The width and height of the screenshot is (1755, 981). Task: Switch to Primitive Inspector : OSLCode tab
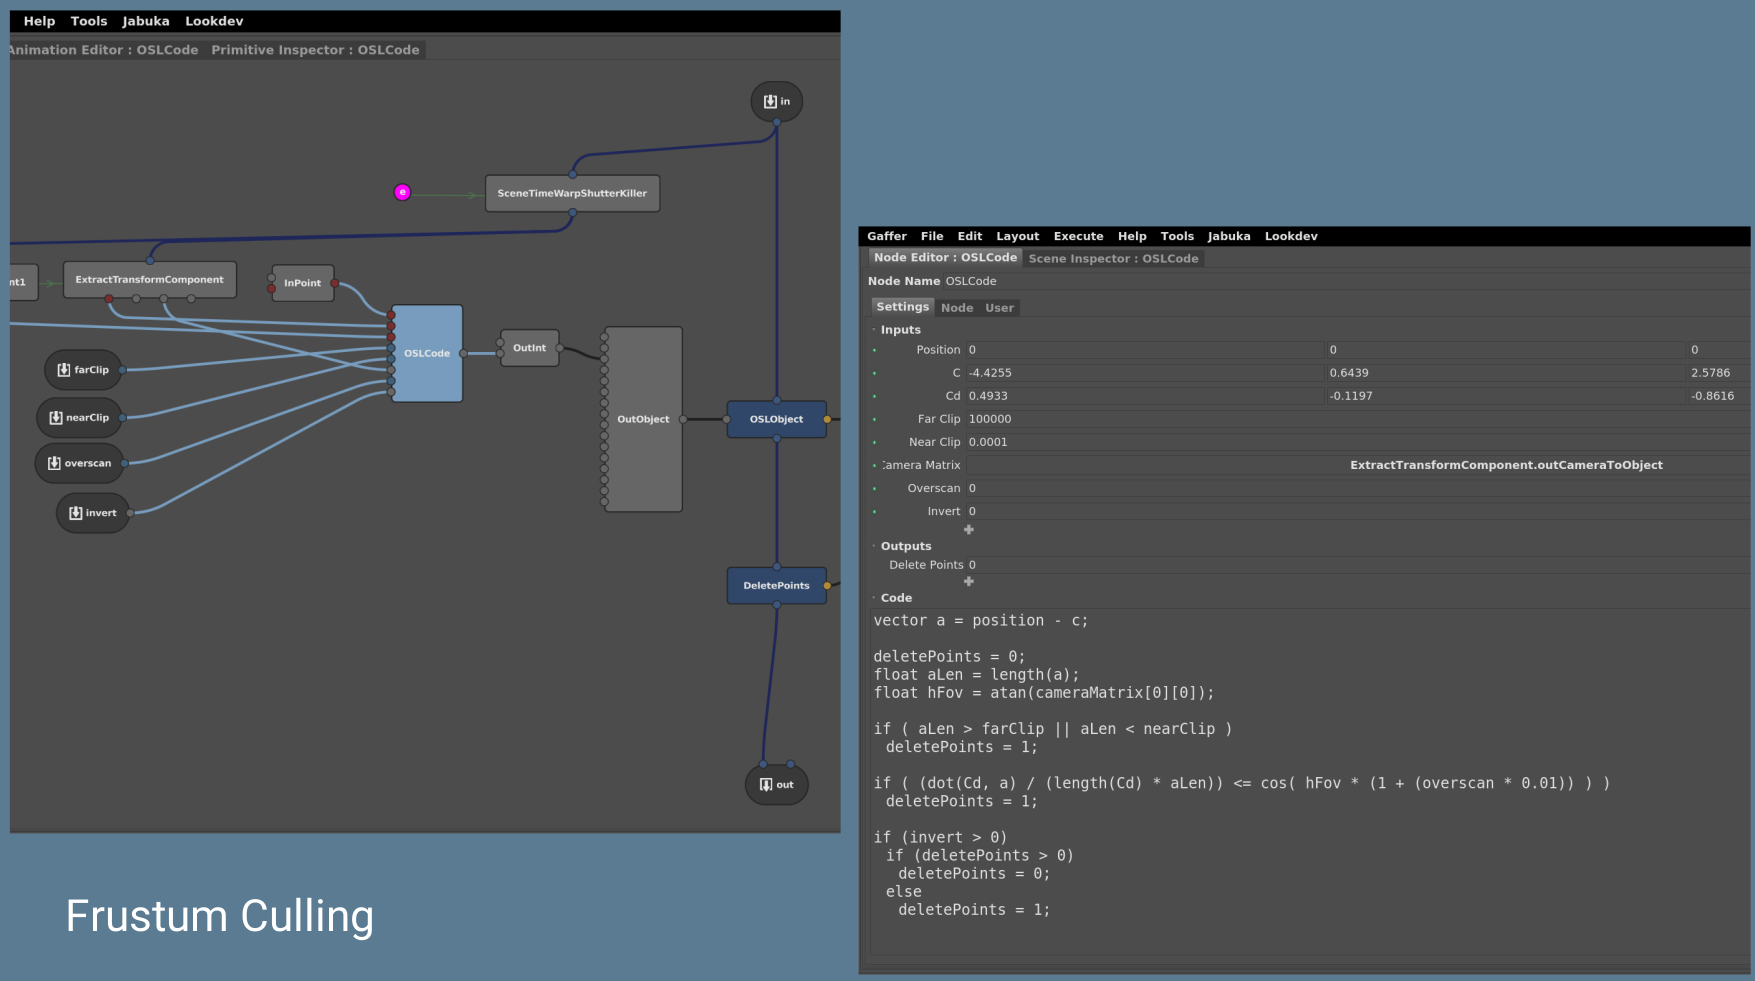click(315, 50)
